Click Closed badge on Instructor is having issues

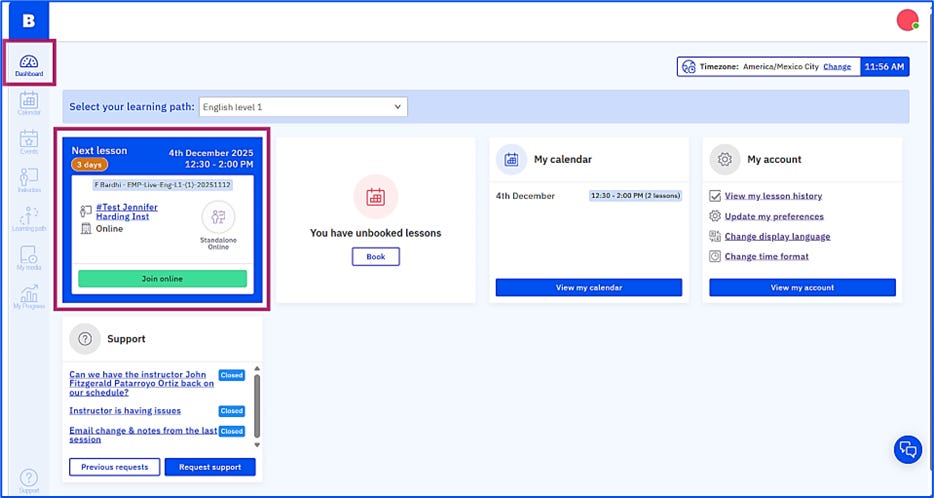point(231,411)
